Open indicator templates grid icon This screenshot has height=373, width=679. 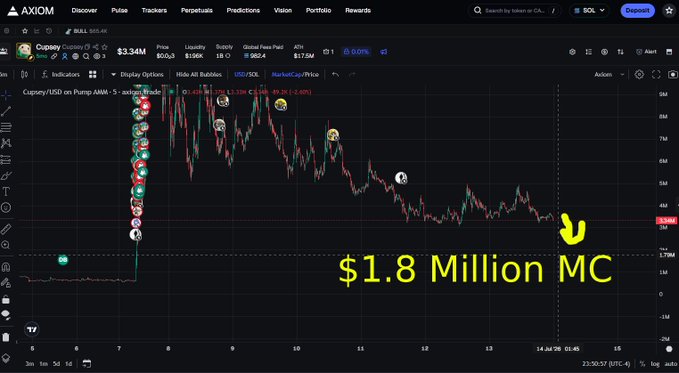[93, 75]
